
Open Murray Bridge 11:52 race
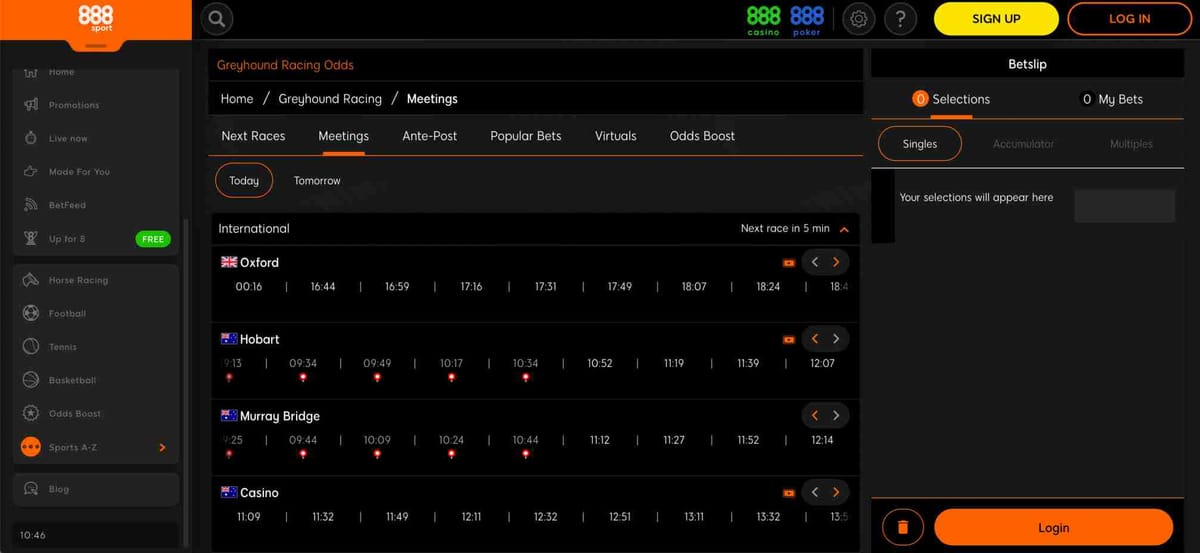click(748, 440)
